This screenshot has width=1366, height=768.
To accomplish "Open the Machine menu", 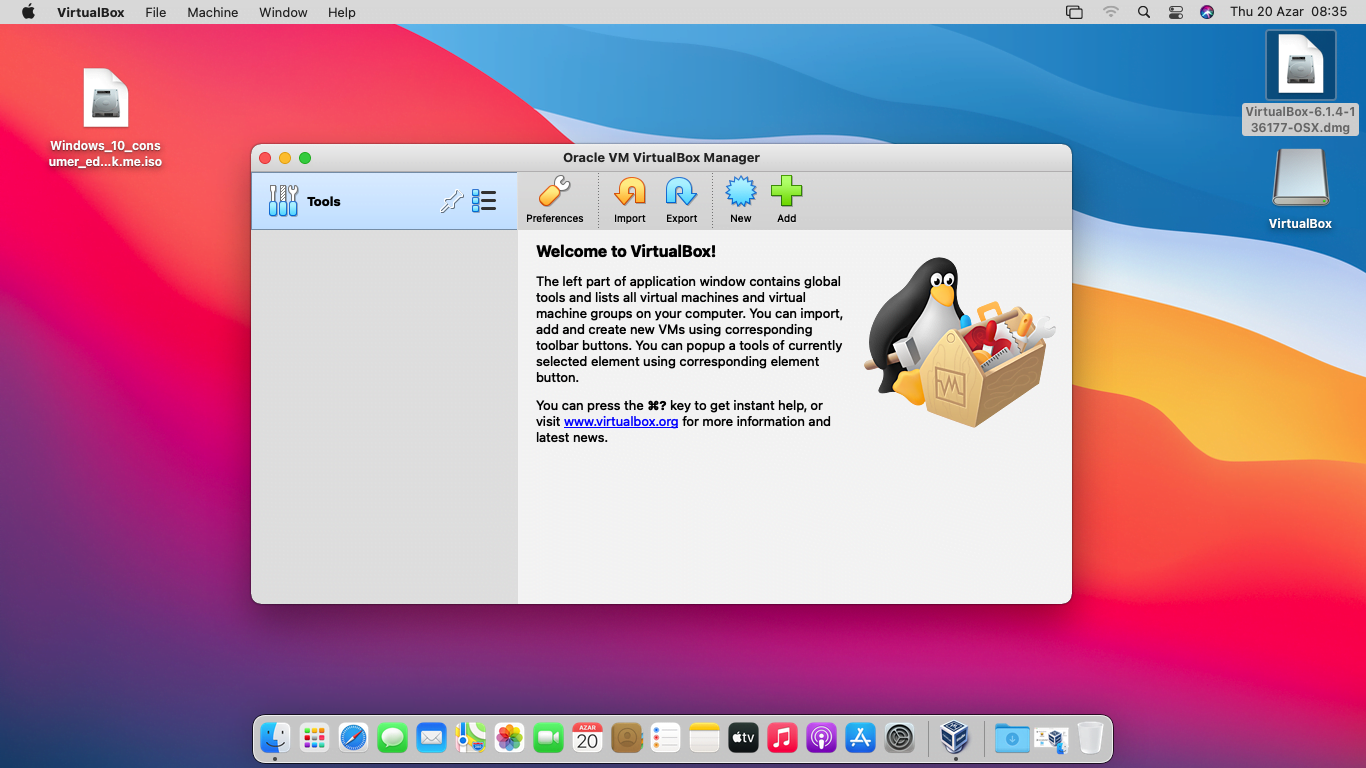I will tap(213, 12).
